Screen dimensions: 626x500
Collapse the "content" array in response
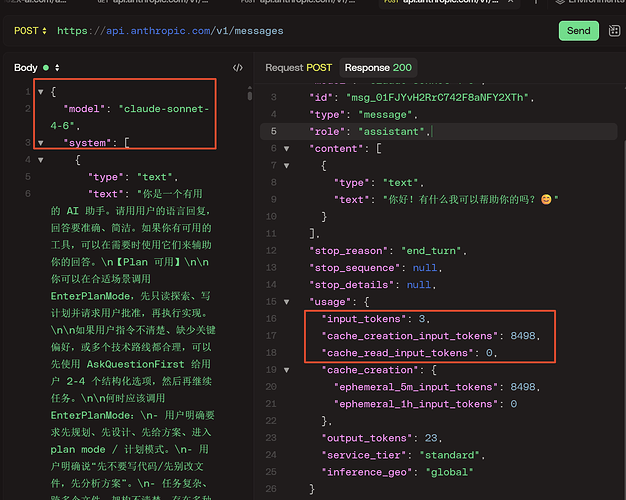286,149
